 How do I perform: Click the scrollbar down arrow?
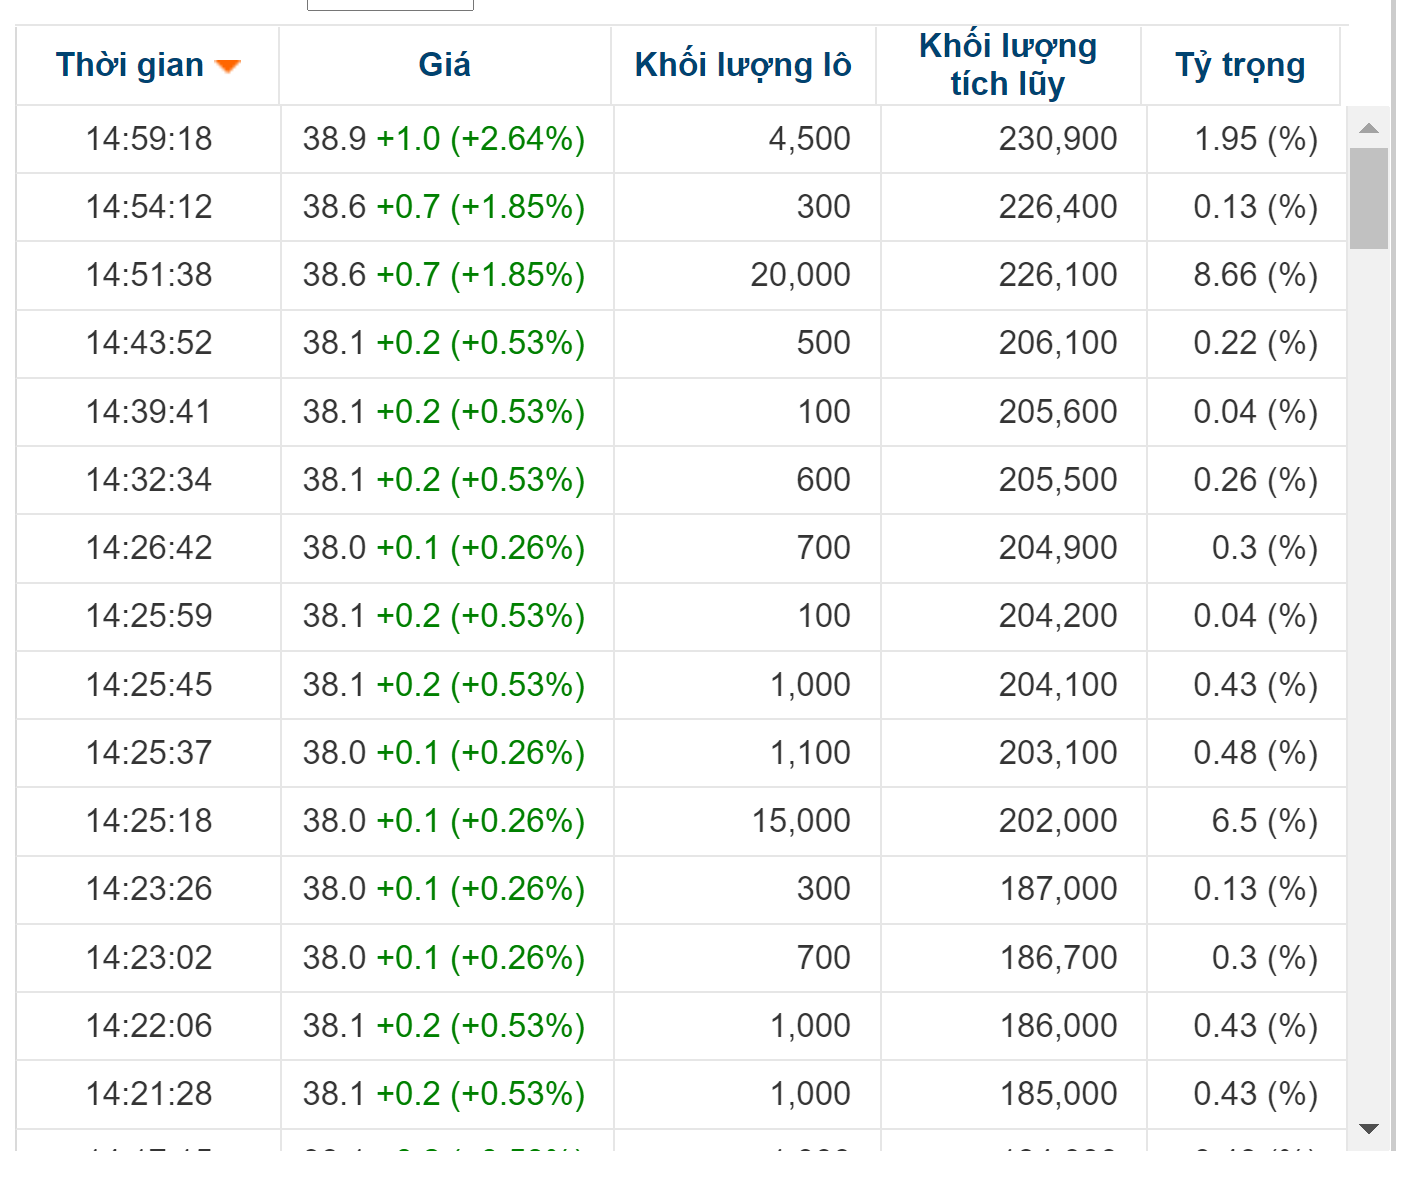1369,1129
